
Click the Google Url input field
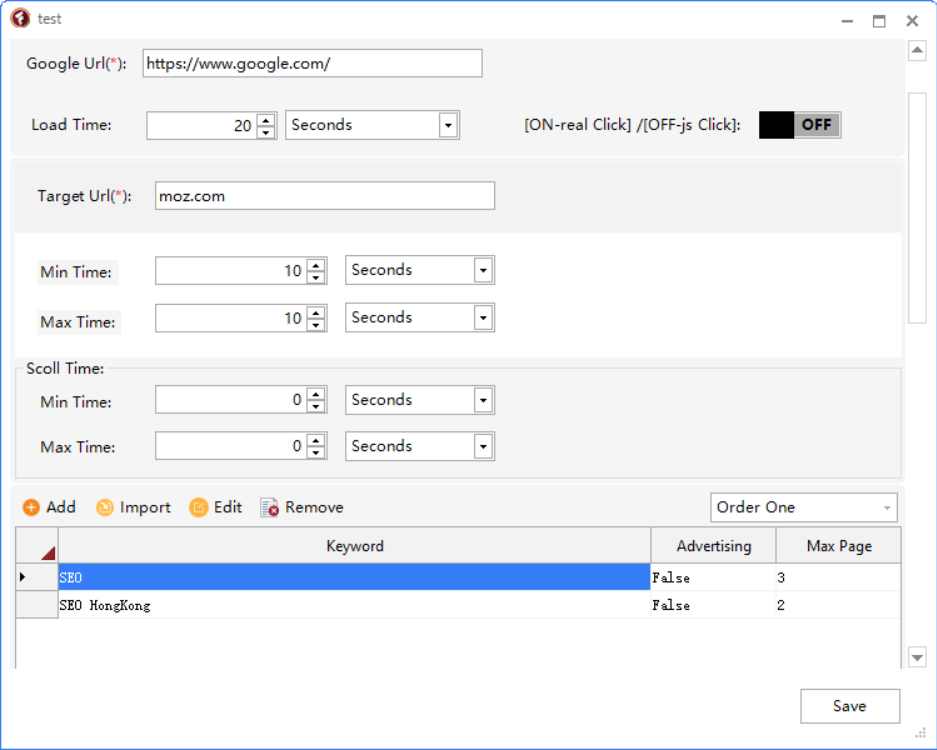pos(313,63)
